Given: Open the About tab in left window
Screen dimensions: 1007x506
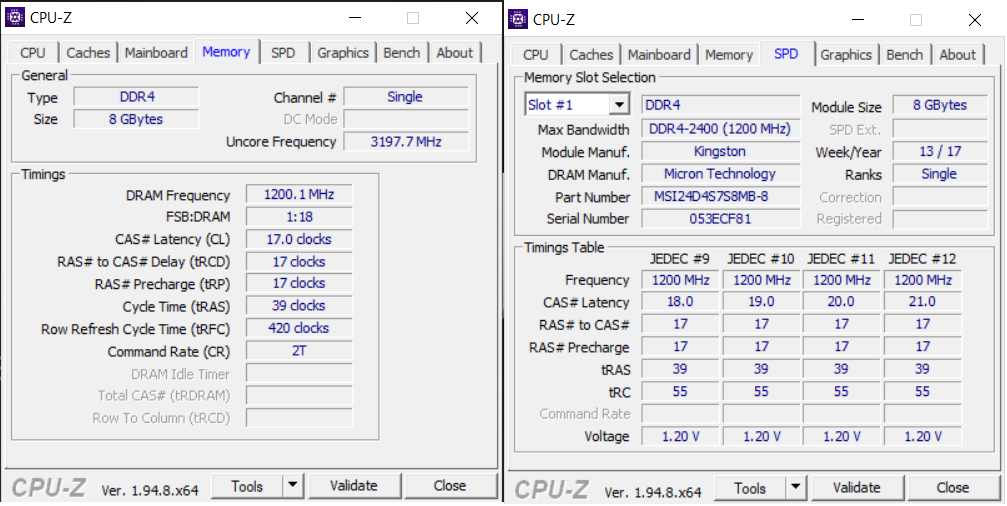Looking at the screenshot, I should (x=455, y=53).
